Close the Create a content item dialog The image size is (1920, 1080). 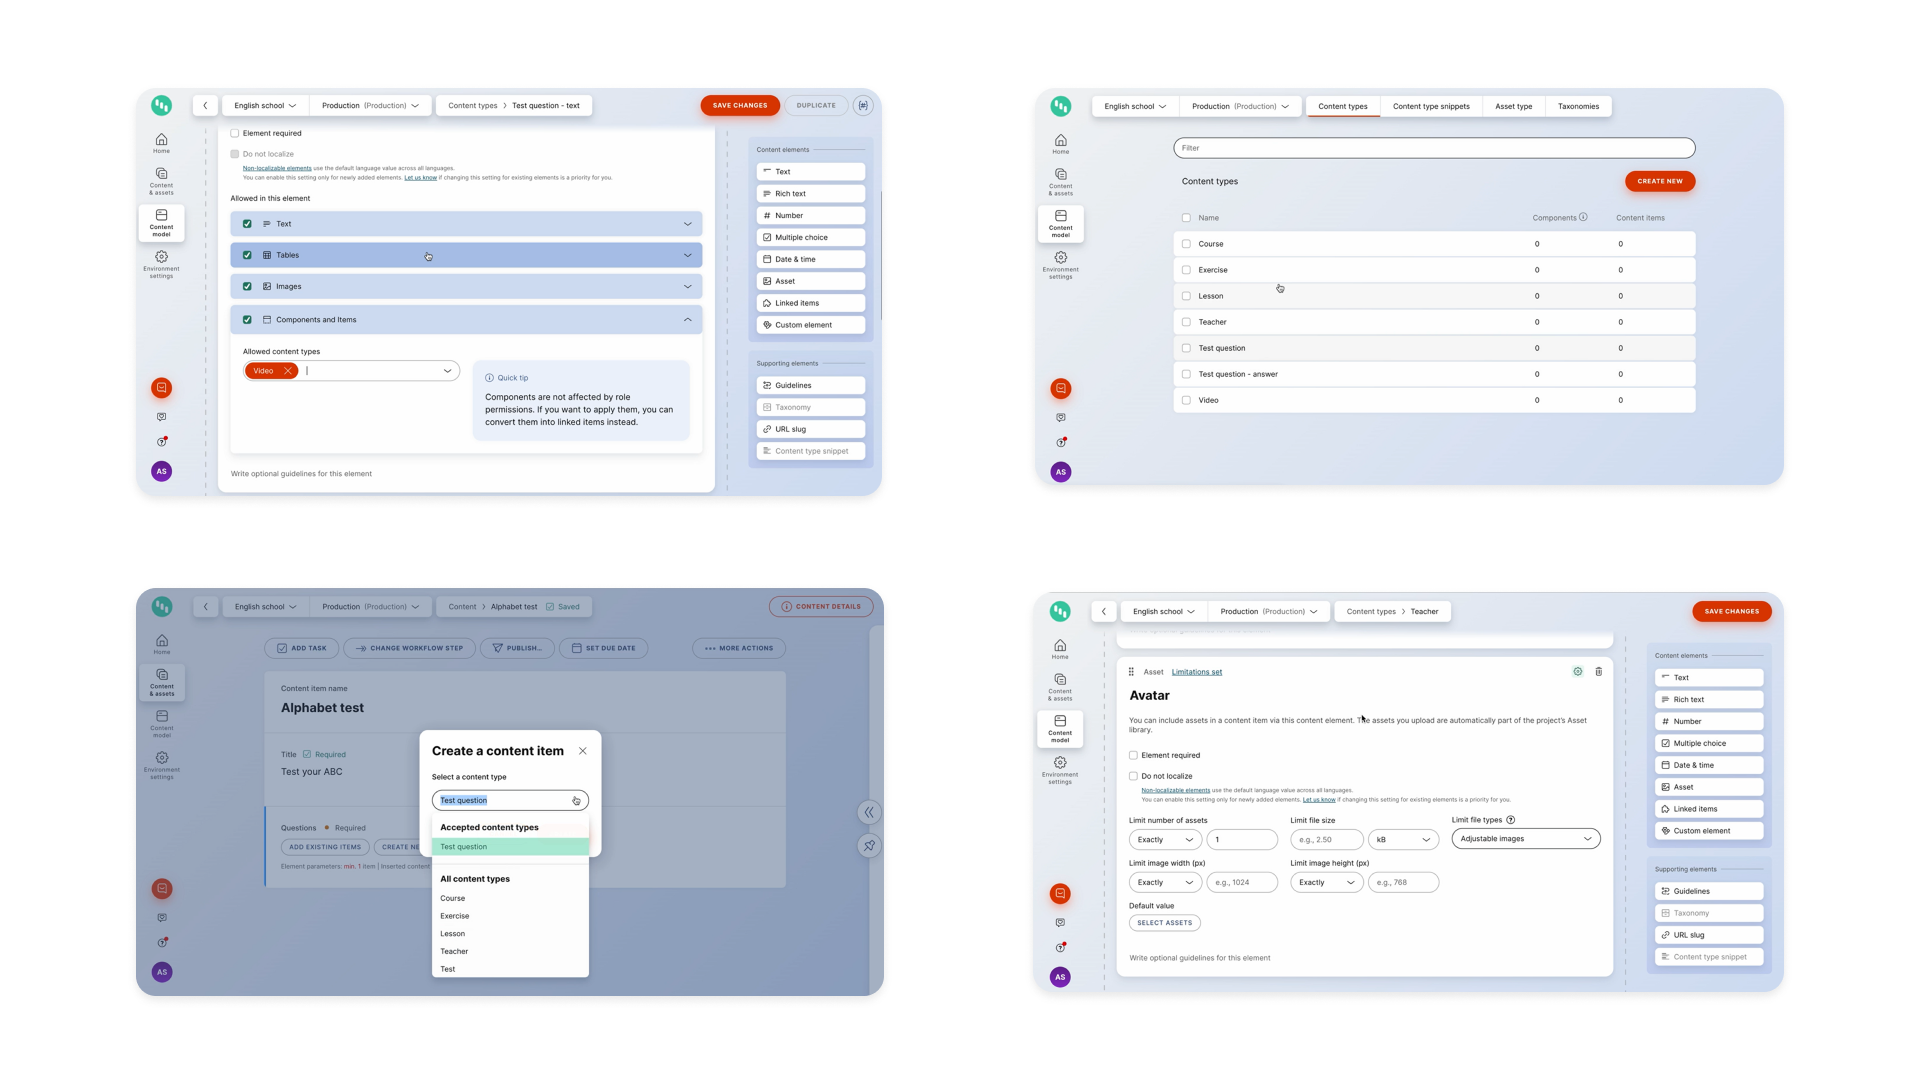[583, 751]
